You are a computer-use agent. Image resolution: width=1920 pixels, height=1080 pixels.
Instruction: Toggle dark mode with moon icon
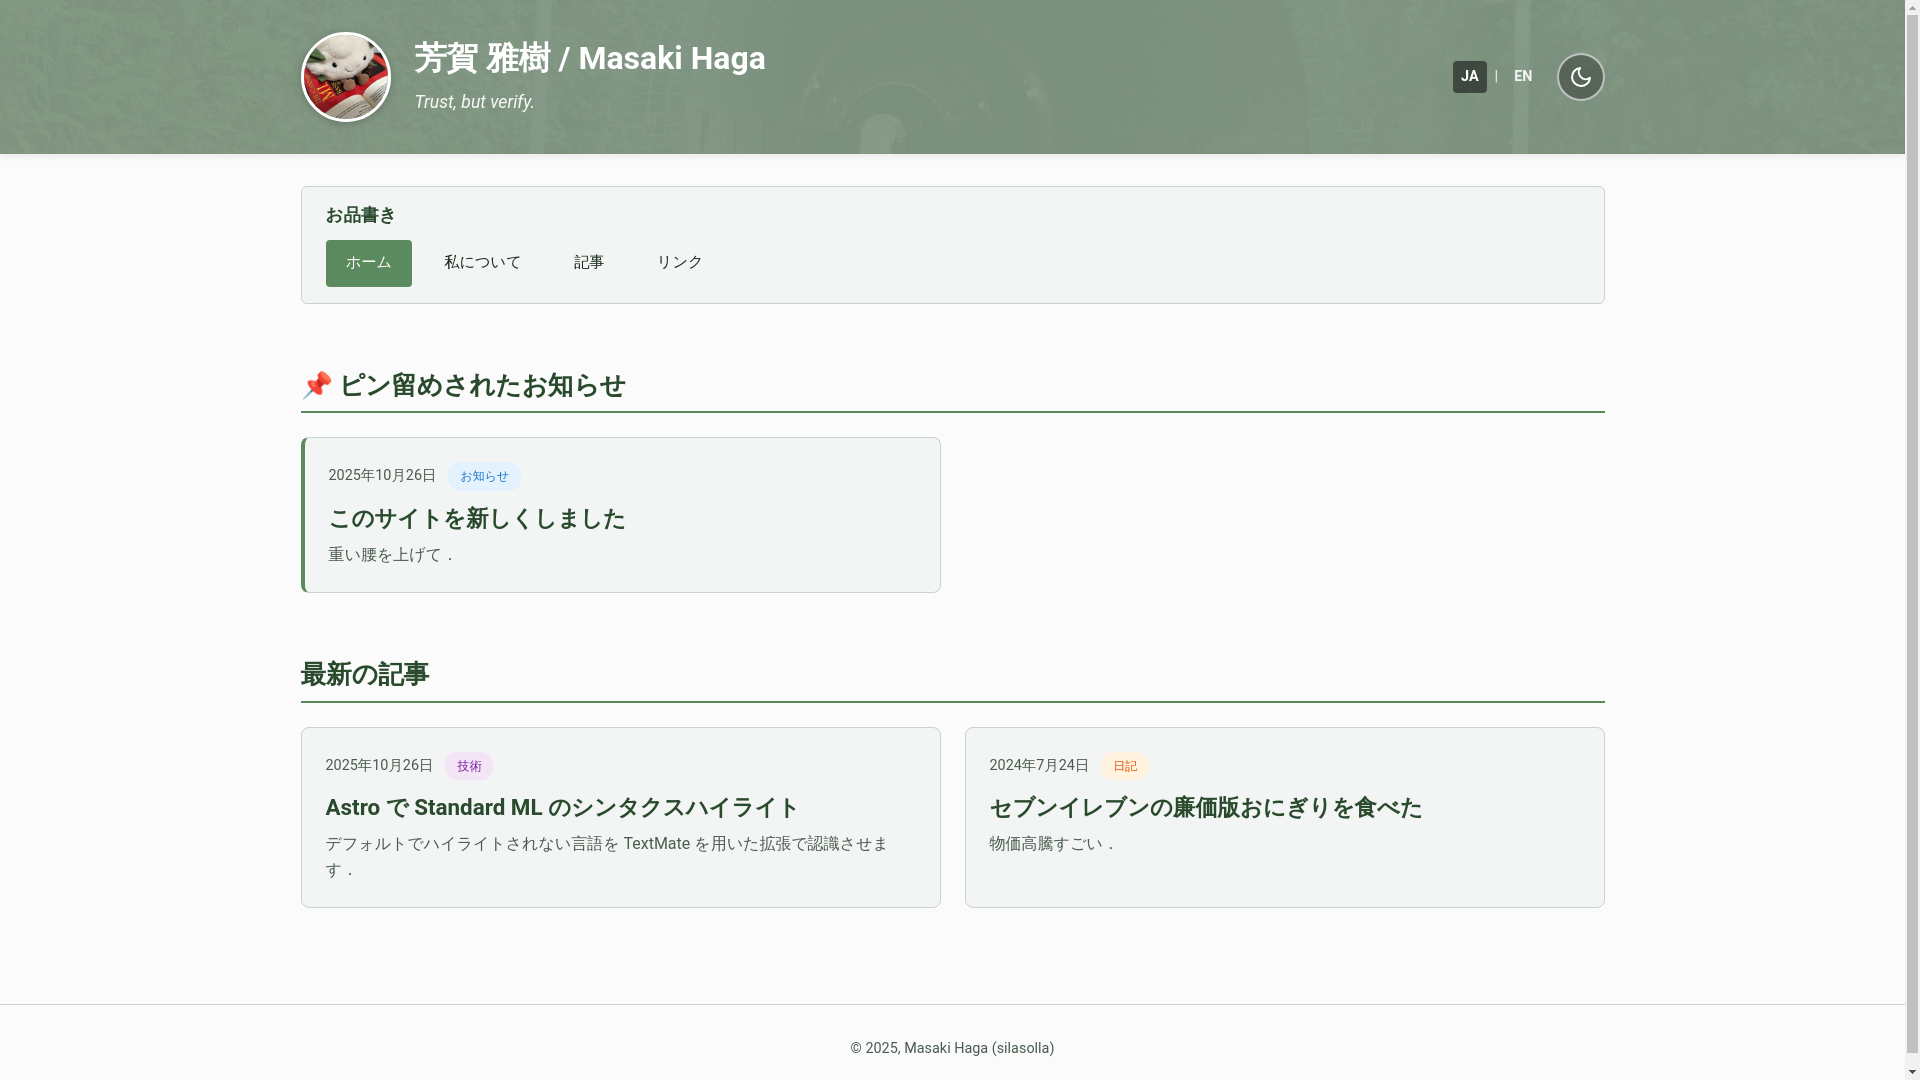click(x=1580, y=77)
